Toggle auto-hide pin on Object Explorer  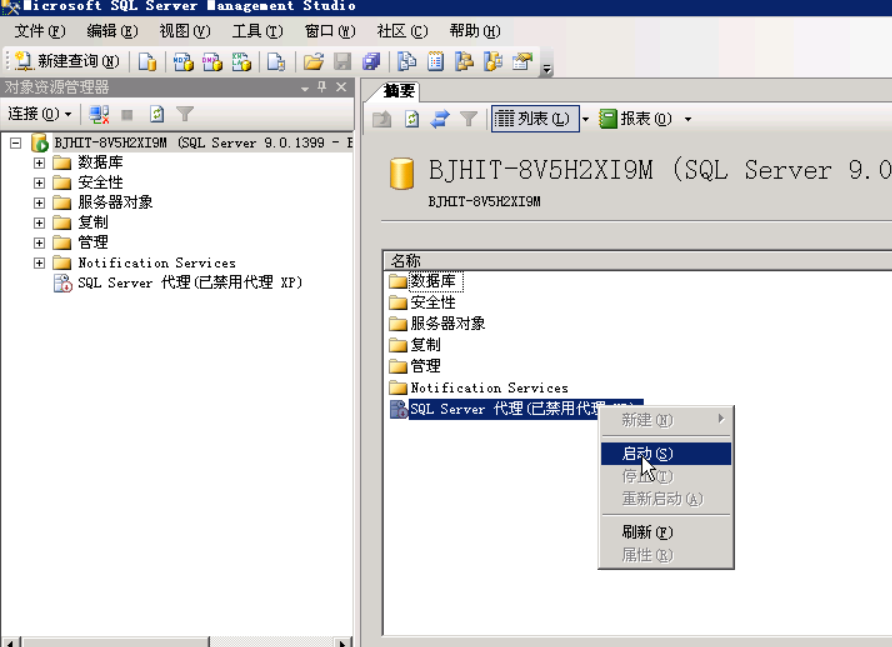tap(322, 87)
